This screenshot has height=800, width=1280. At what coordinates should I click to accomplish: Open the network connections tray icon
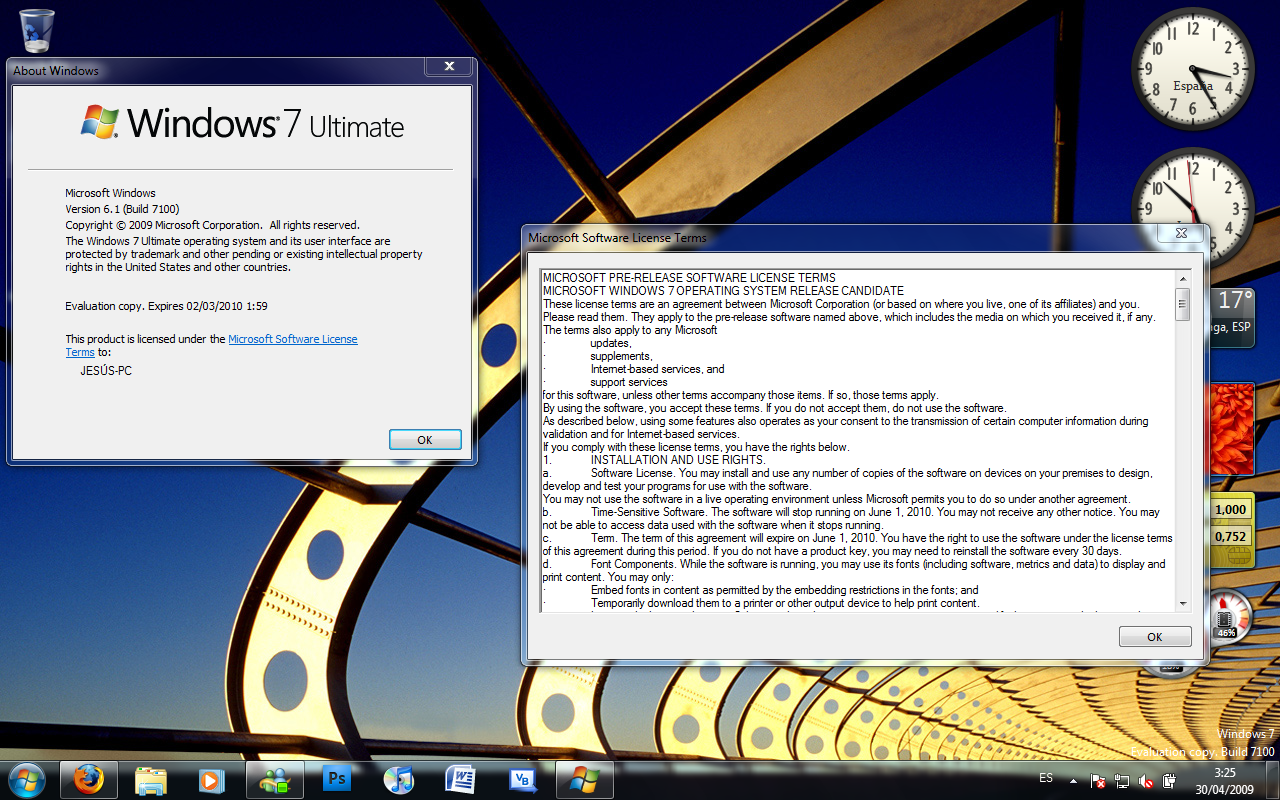[1121, 781]
